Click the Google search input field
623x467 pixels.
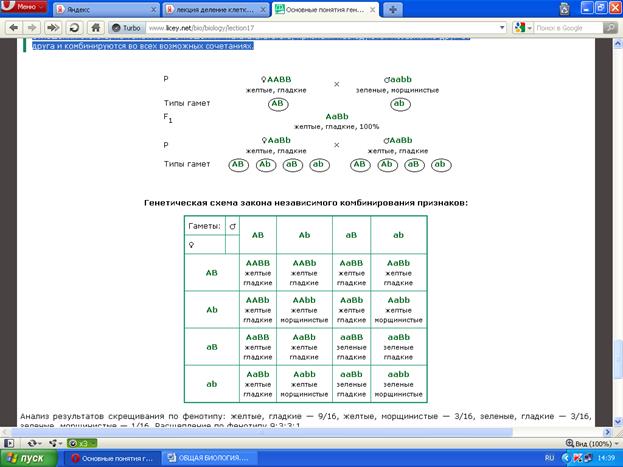coord(568,28)
